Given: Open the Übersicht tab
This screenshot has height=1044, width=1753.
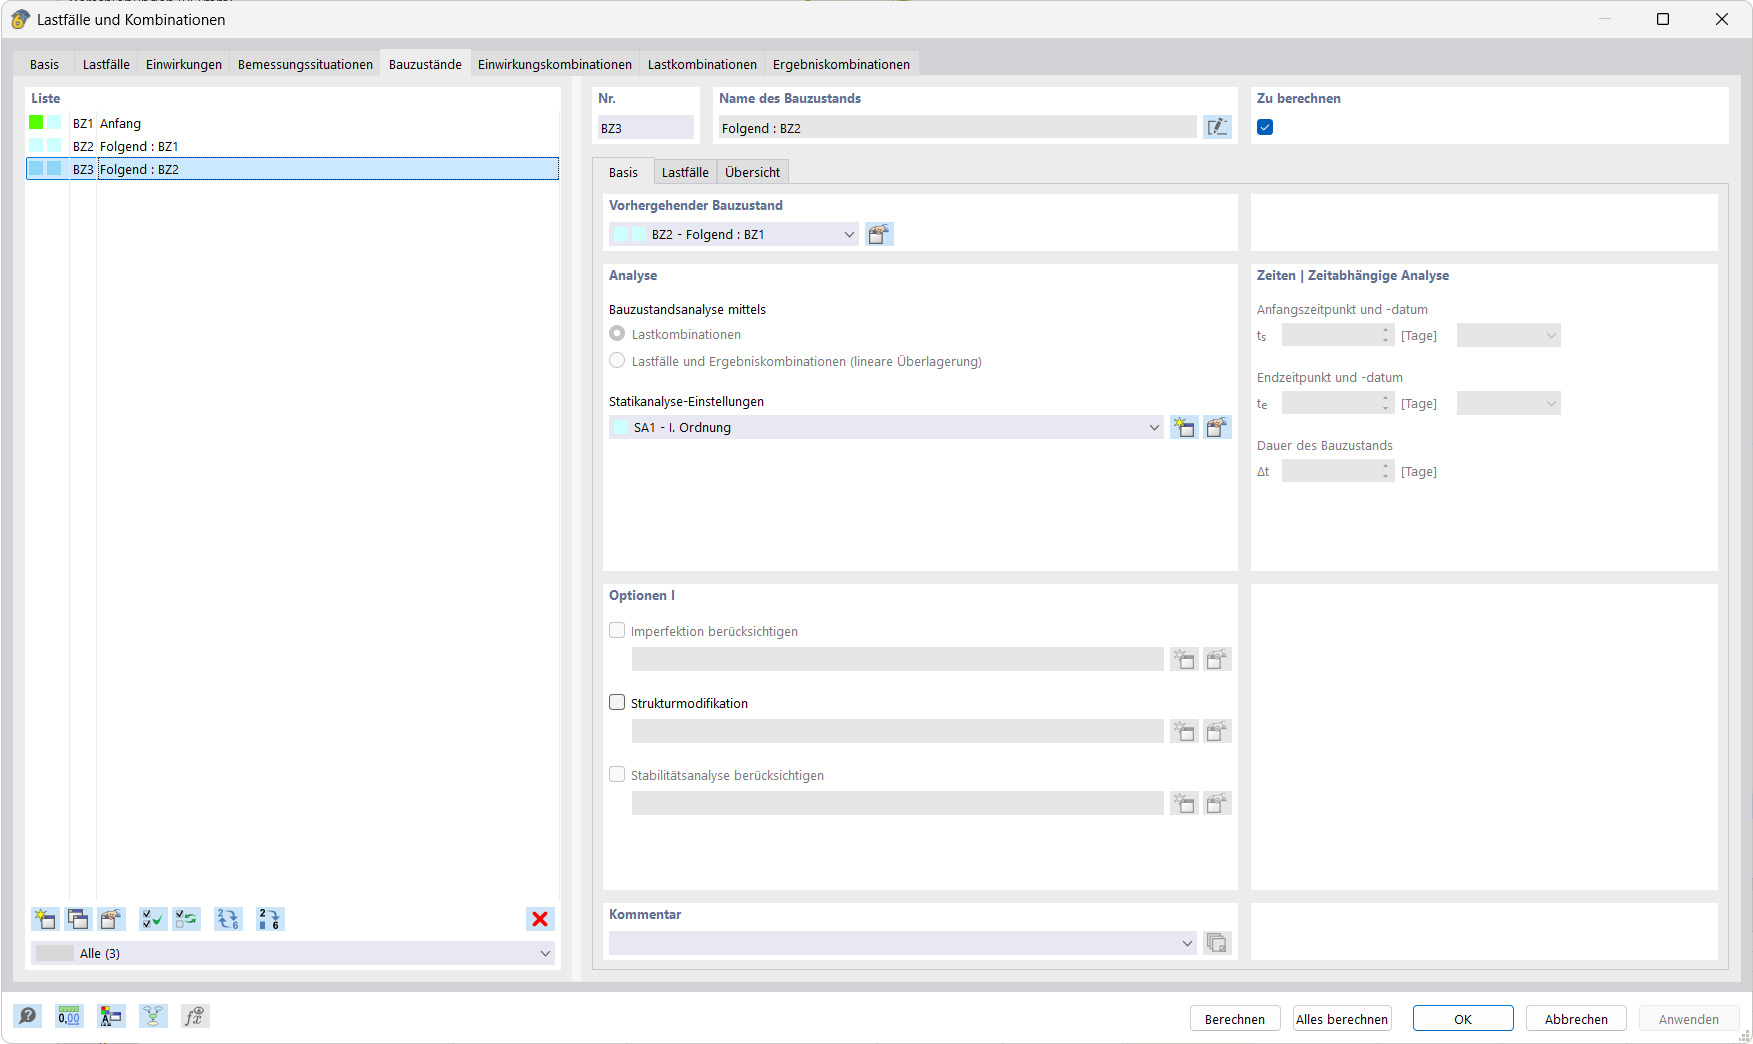Looking at the screenshot, I should (x=752, y=171).
